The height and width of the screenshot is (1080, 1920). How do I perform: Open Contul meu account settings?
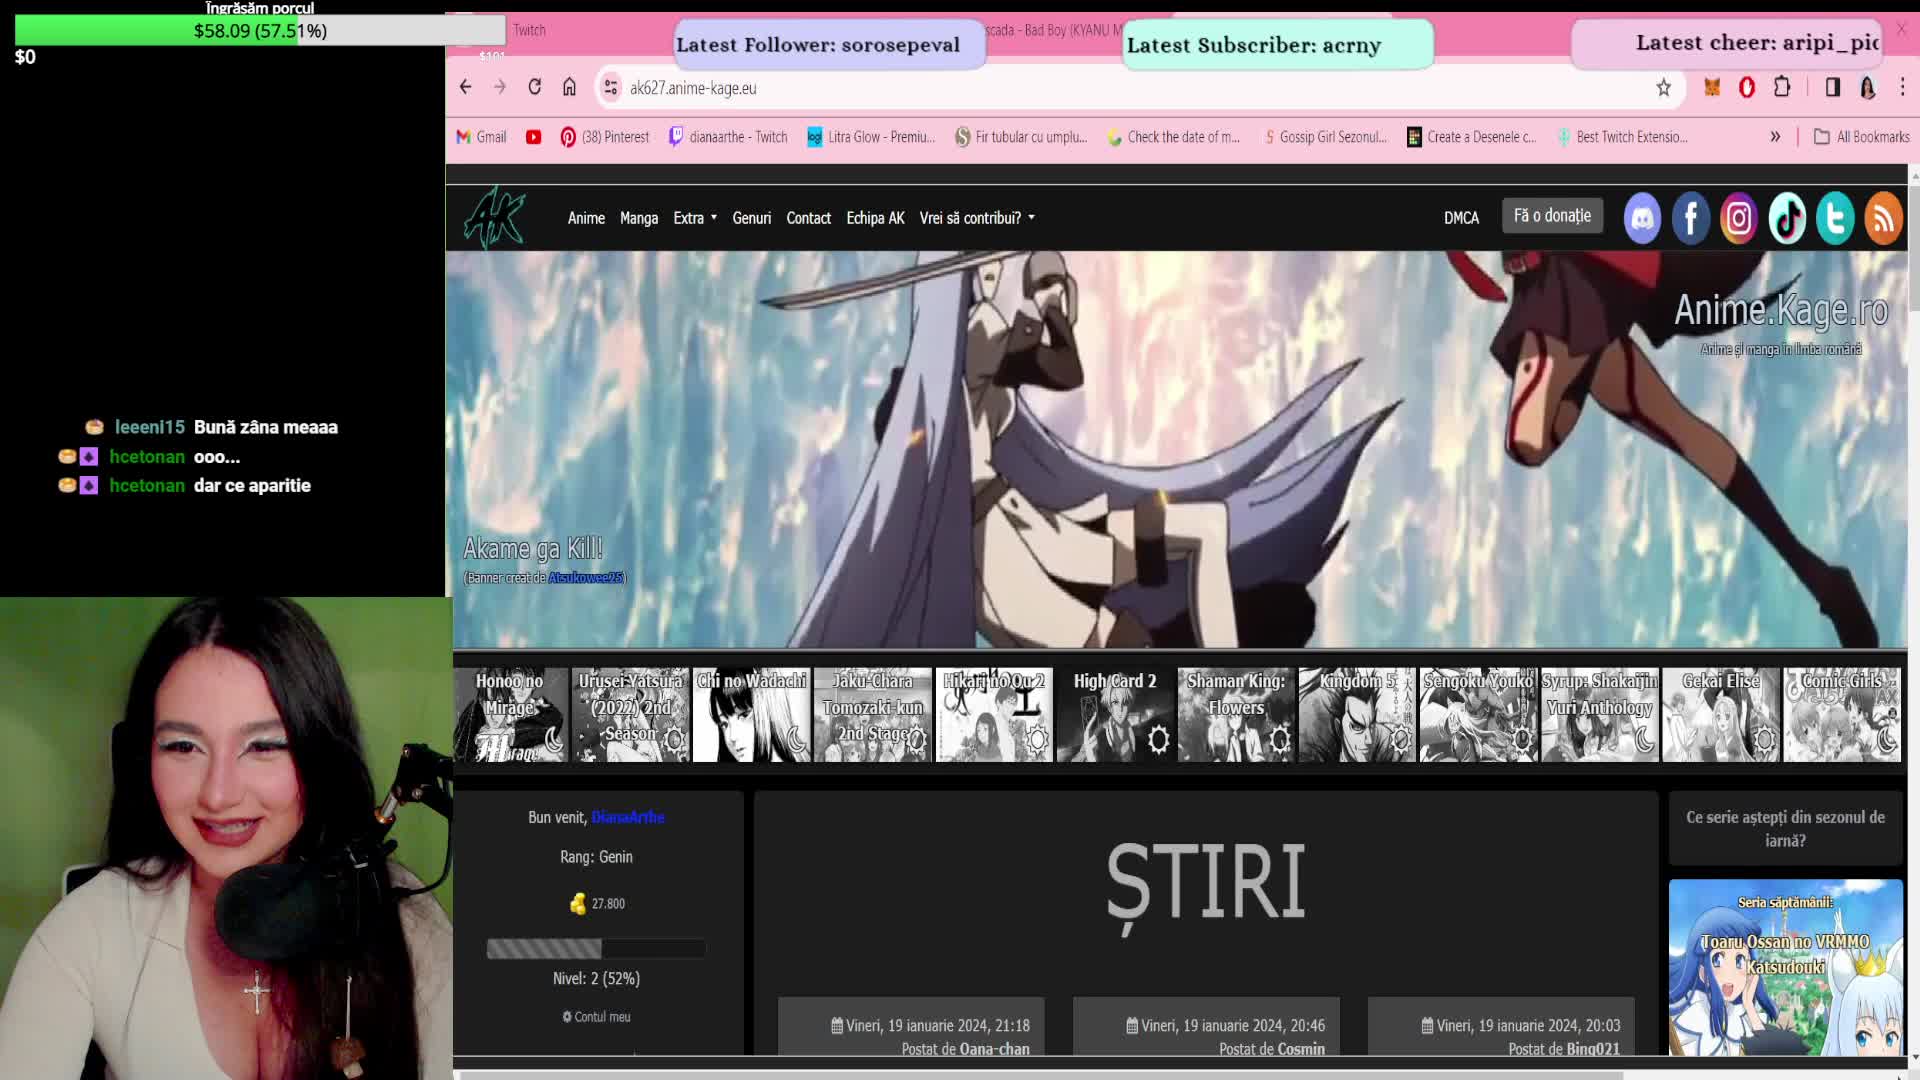point(596,1017)
